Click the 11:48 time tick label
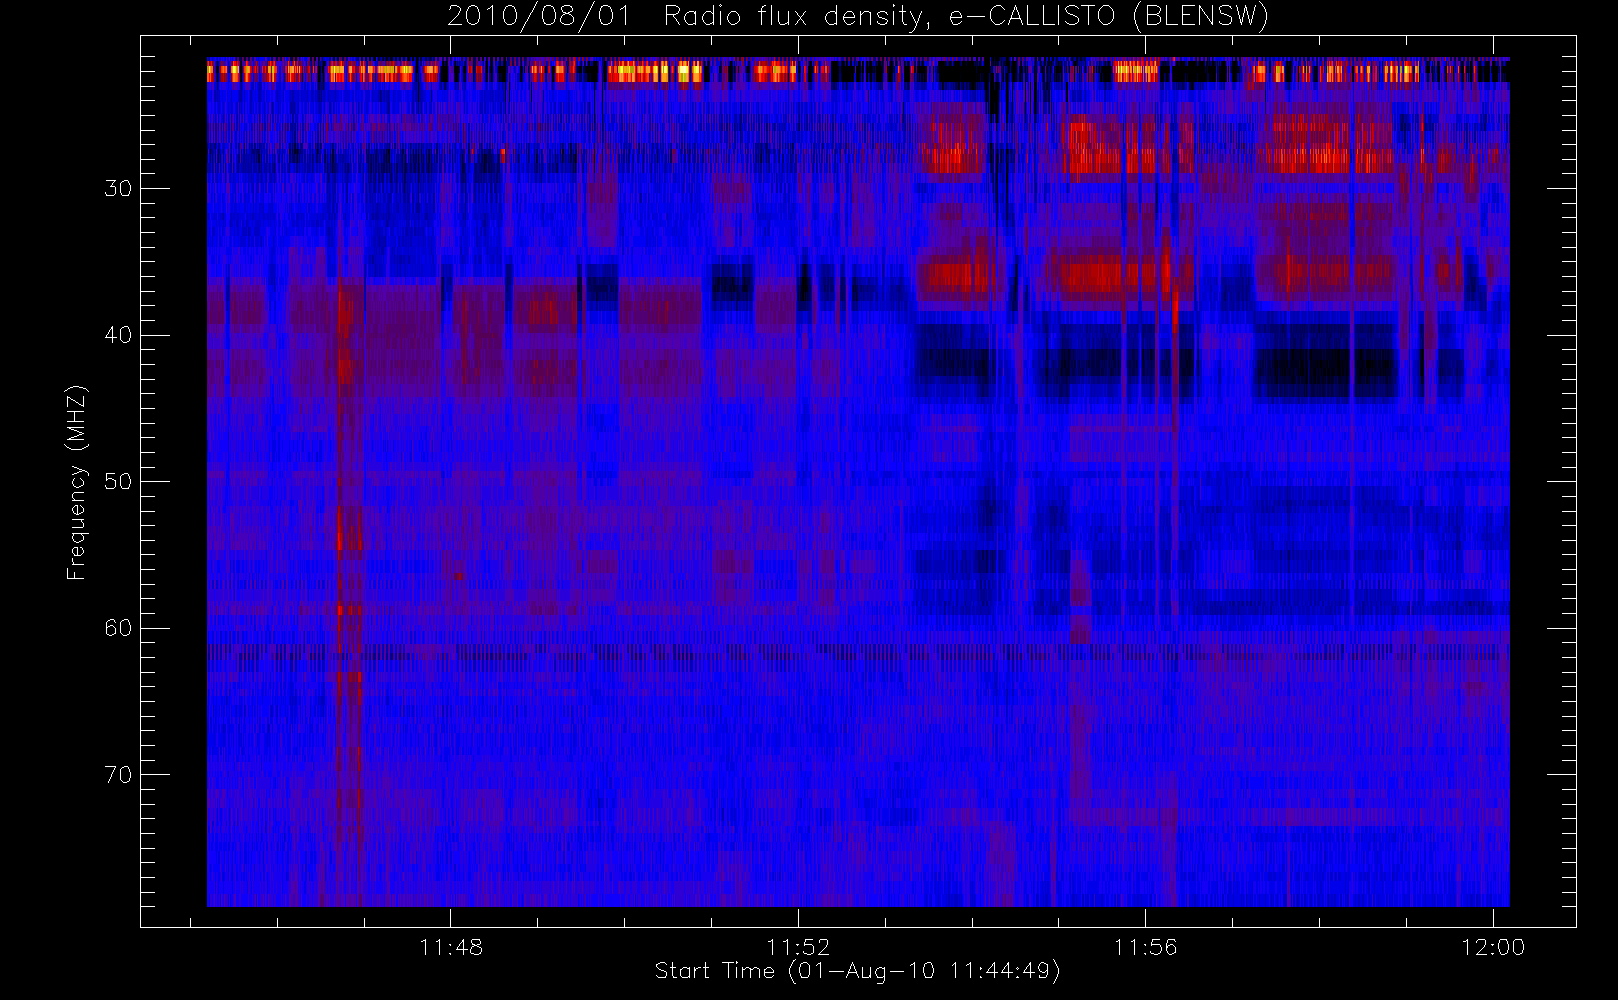This screenshot has width=1618, height=1000. coord(451,947)
